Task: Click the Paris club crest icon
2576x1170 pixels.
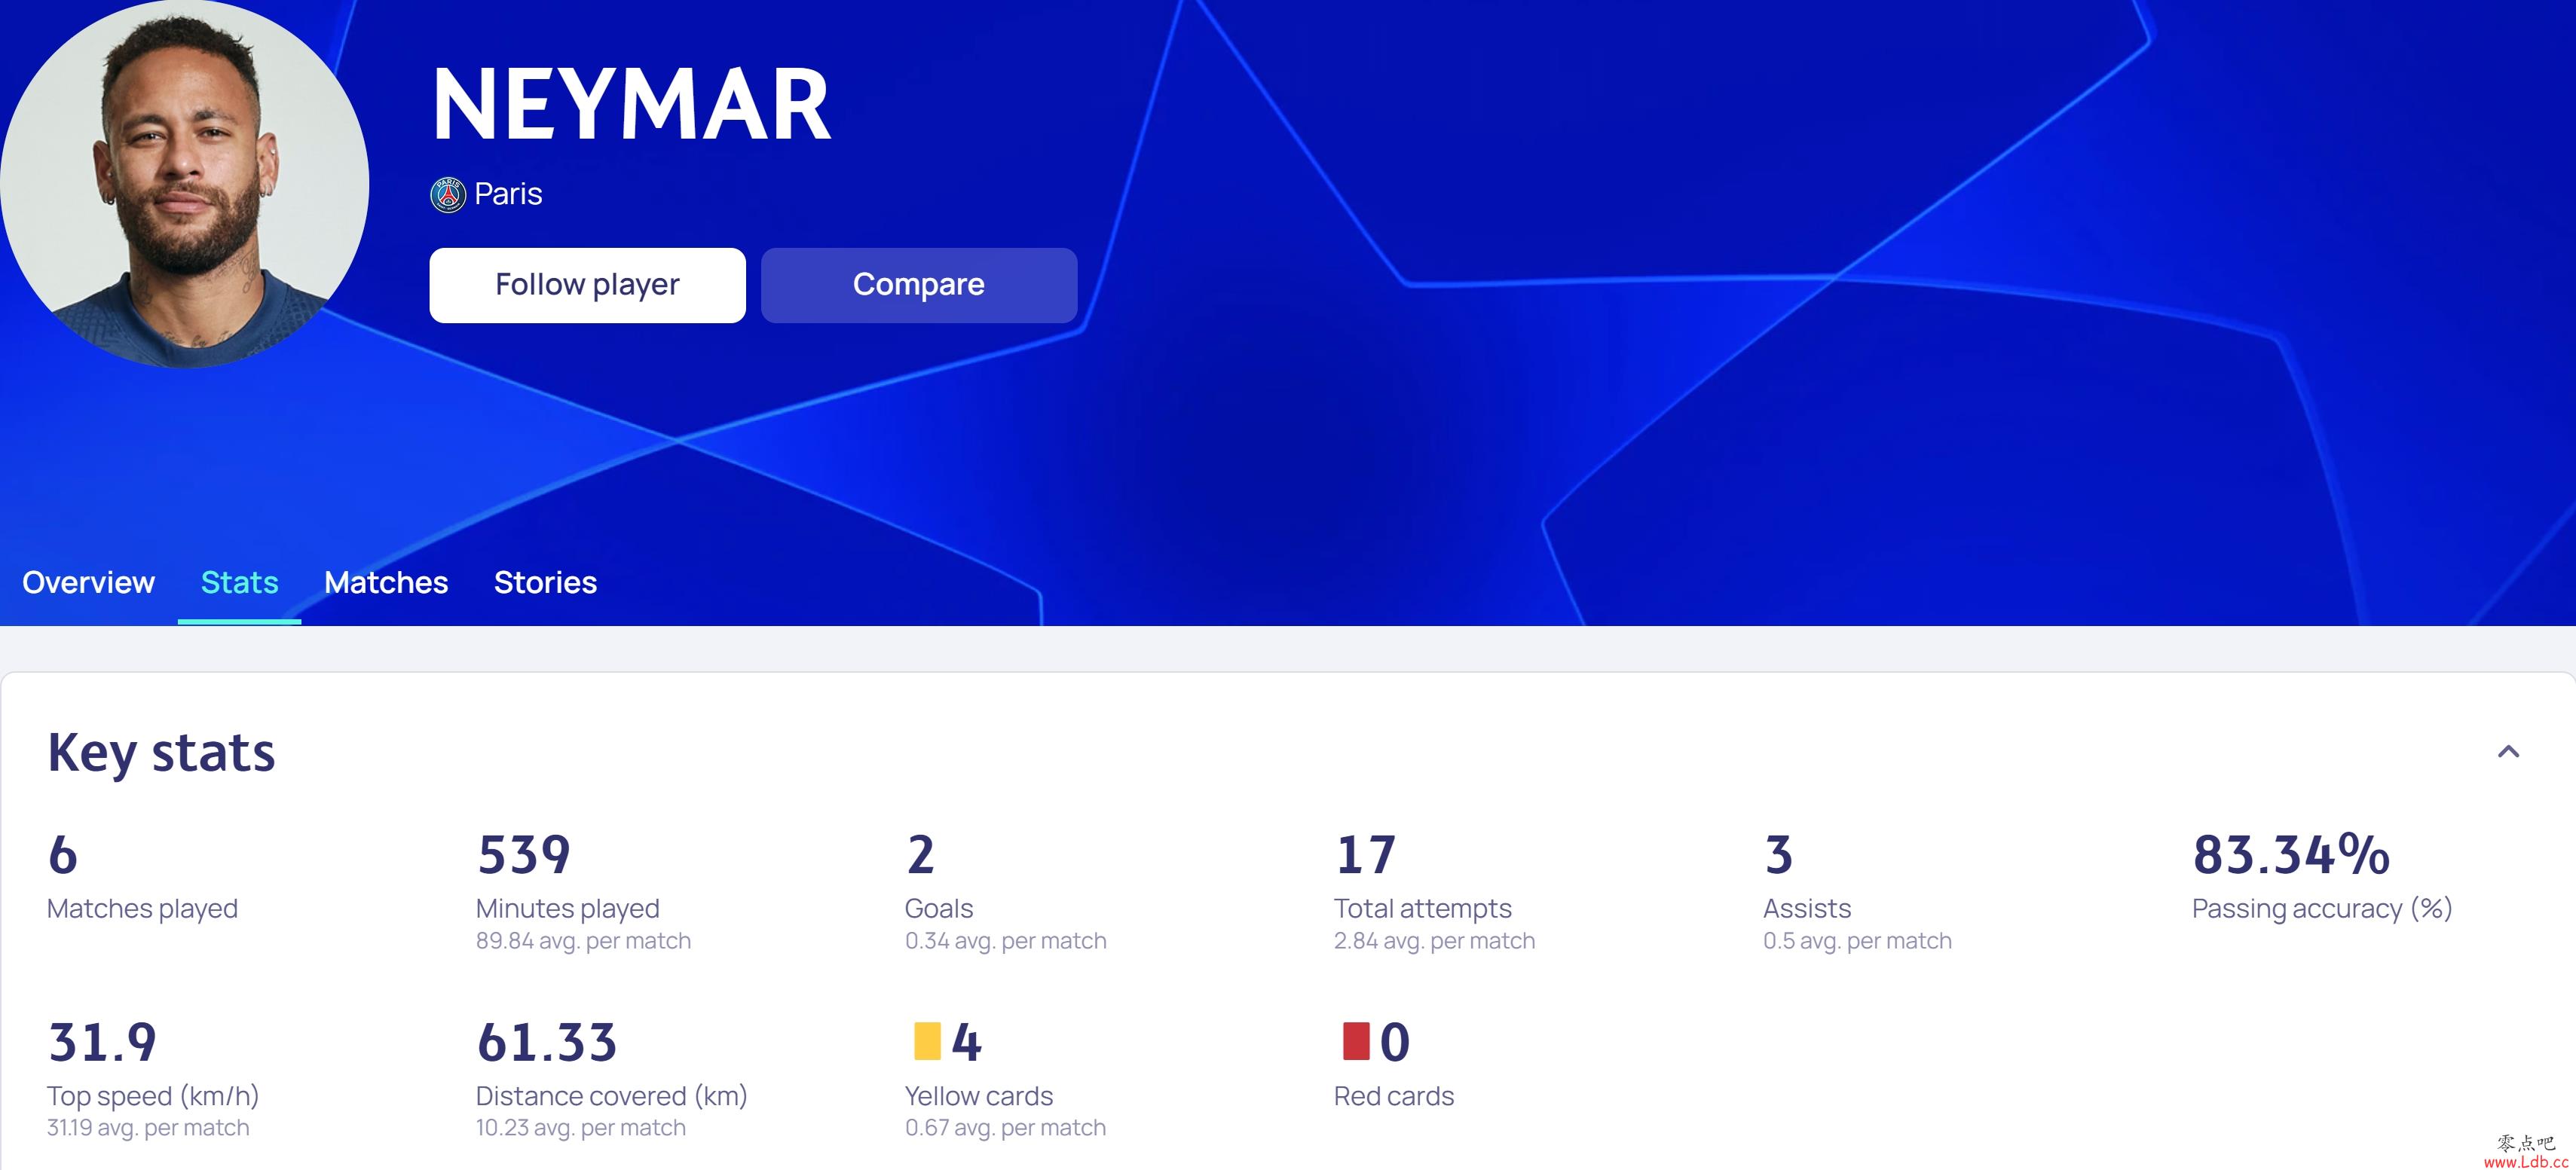Action: [x=448, y=194]
